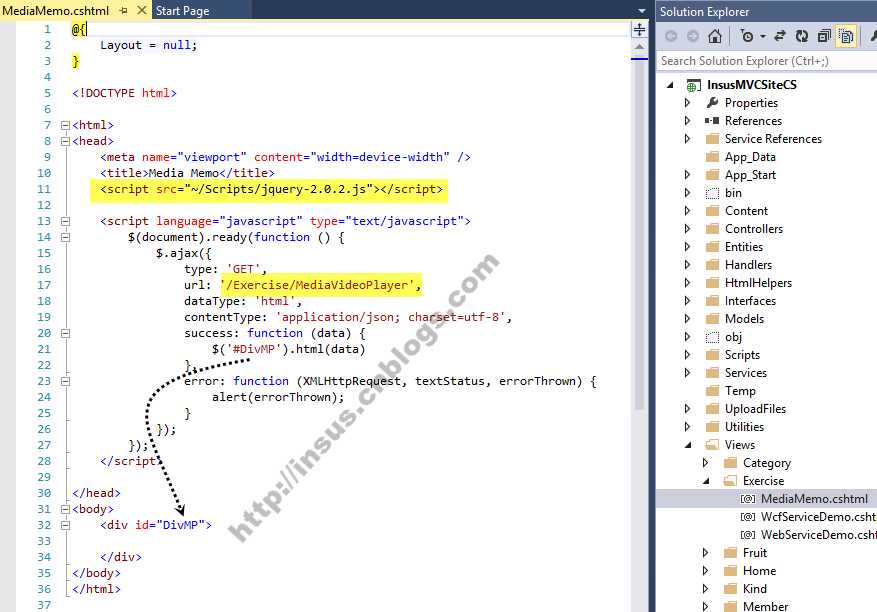
Task: Click the editor scroll up arrow
Action: click(639, 46)
